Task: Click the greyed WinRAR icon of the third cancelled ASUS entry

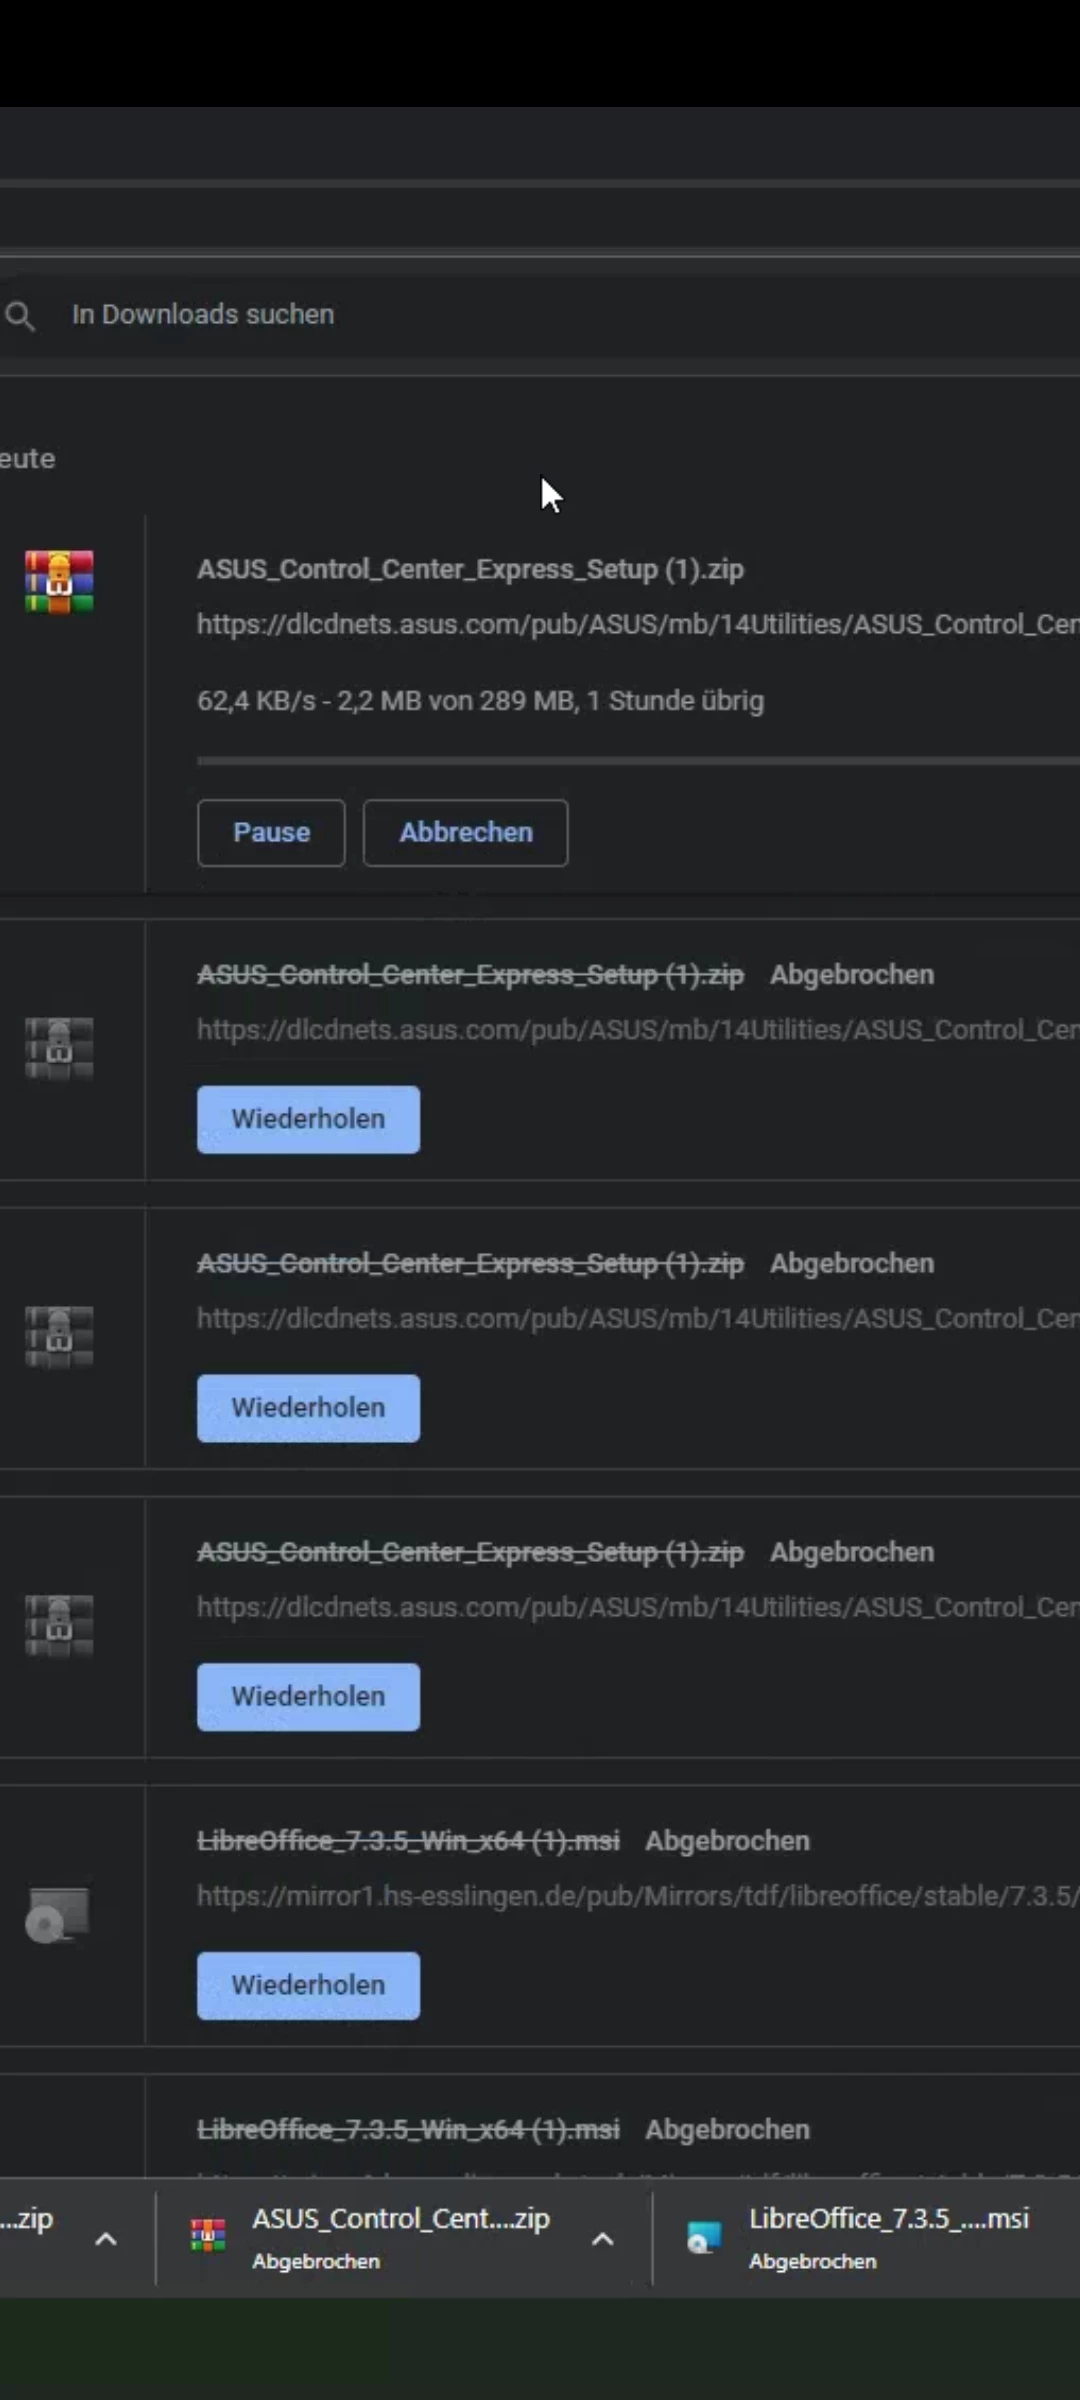Action: [x=59, y=1626]
